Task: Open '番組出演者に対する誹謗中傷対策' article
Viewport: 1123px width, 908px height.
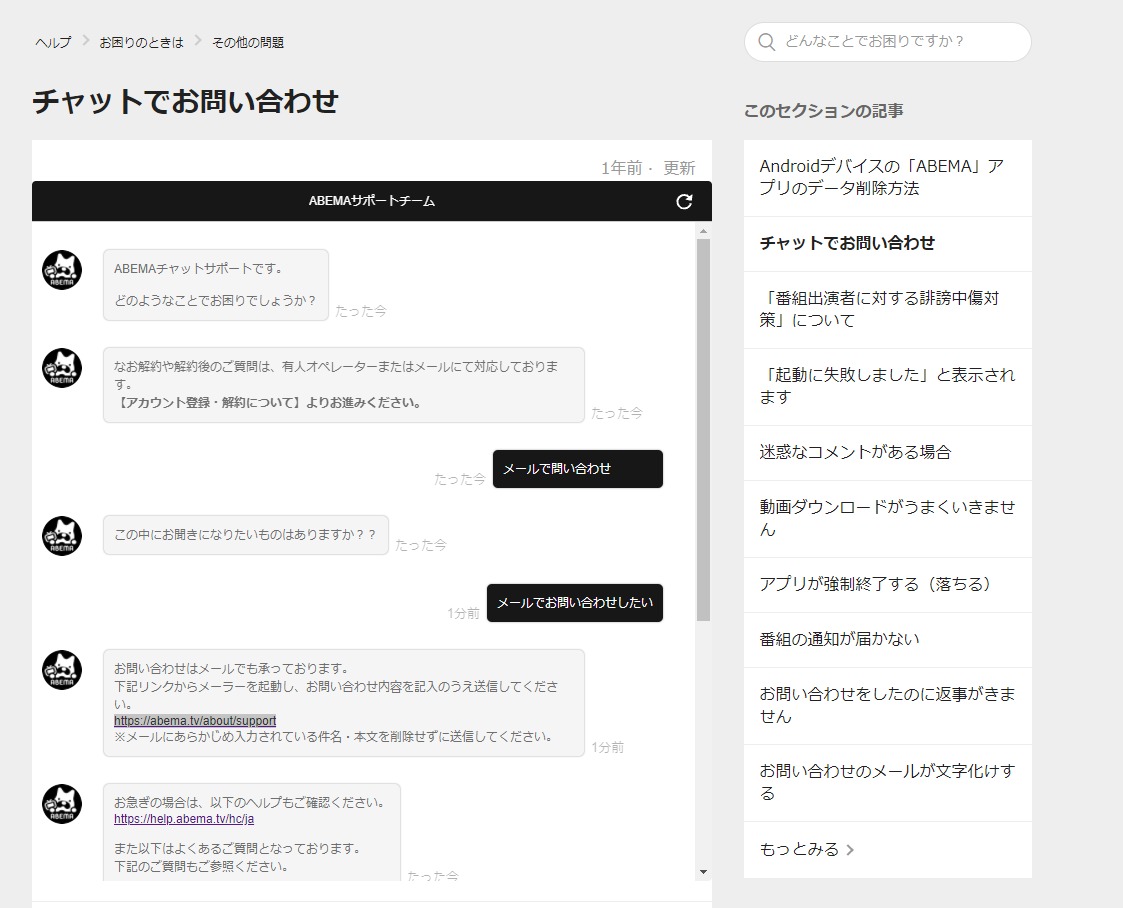Action: click(x=887, y=309)
